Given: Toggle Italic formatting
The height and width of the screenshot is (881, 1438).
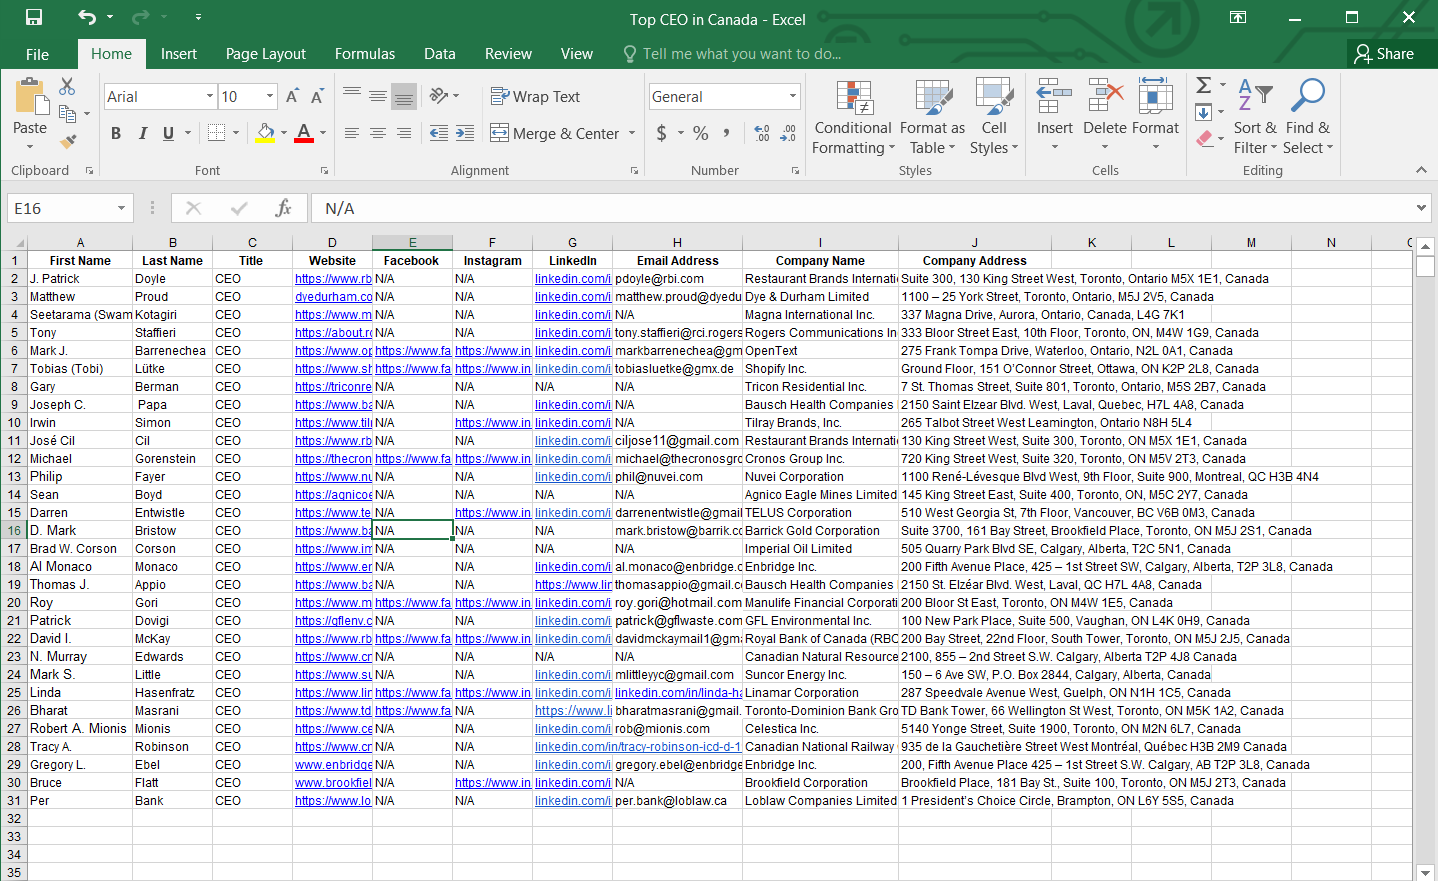Looking at the screenshot, I should point(142,133).
